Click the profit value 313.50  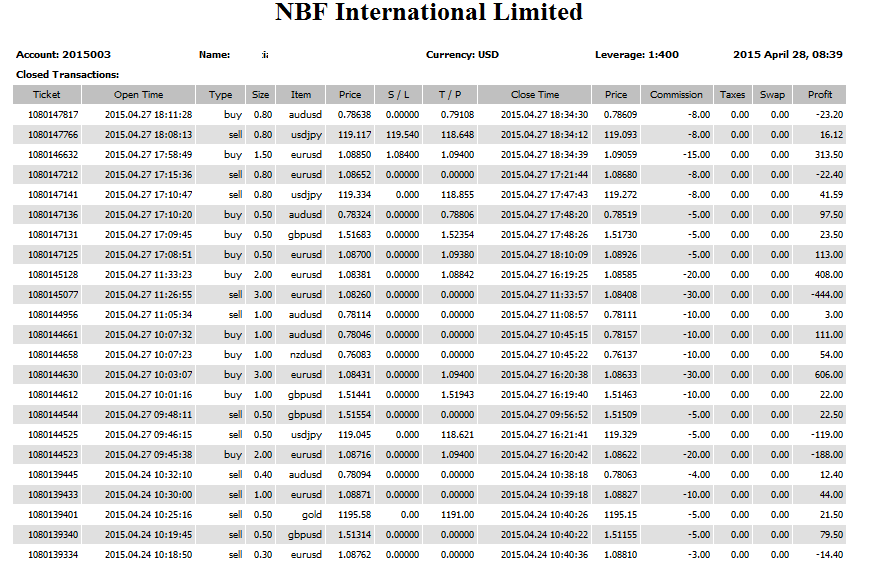point(828,154)
